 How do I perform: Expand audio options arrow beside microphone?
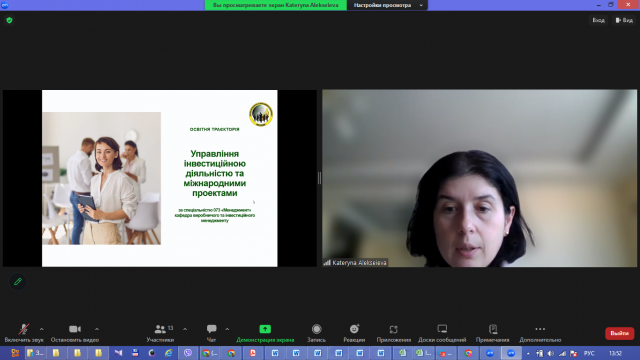point(42,329)
